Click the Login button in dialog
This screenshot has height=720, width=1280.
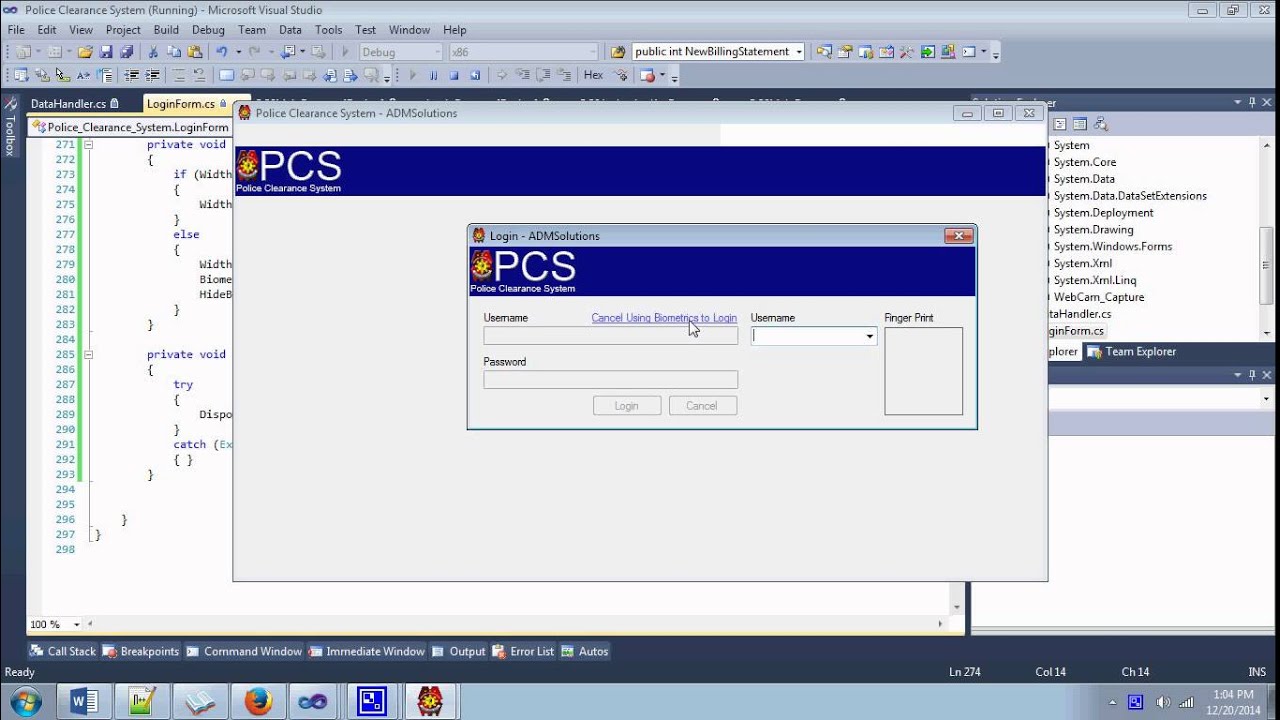click(x=626, y=406)
